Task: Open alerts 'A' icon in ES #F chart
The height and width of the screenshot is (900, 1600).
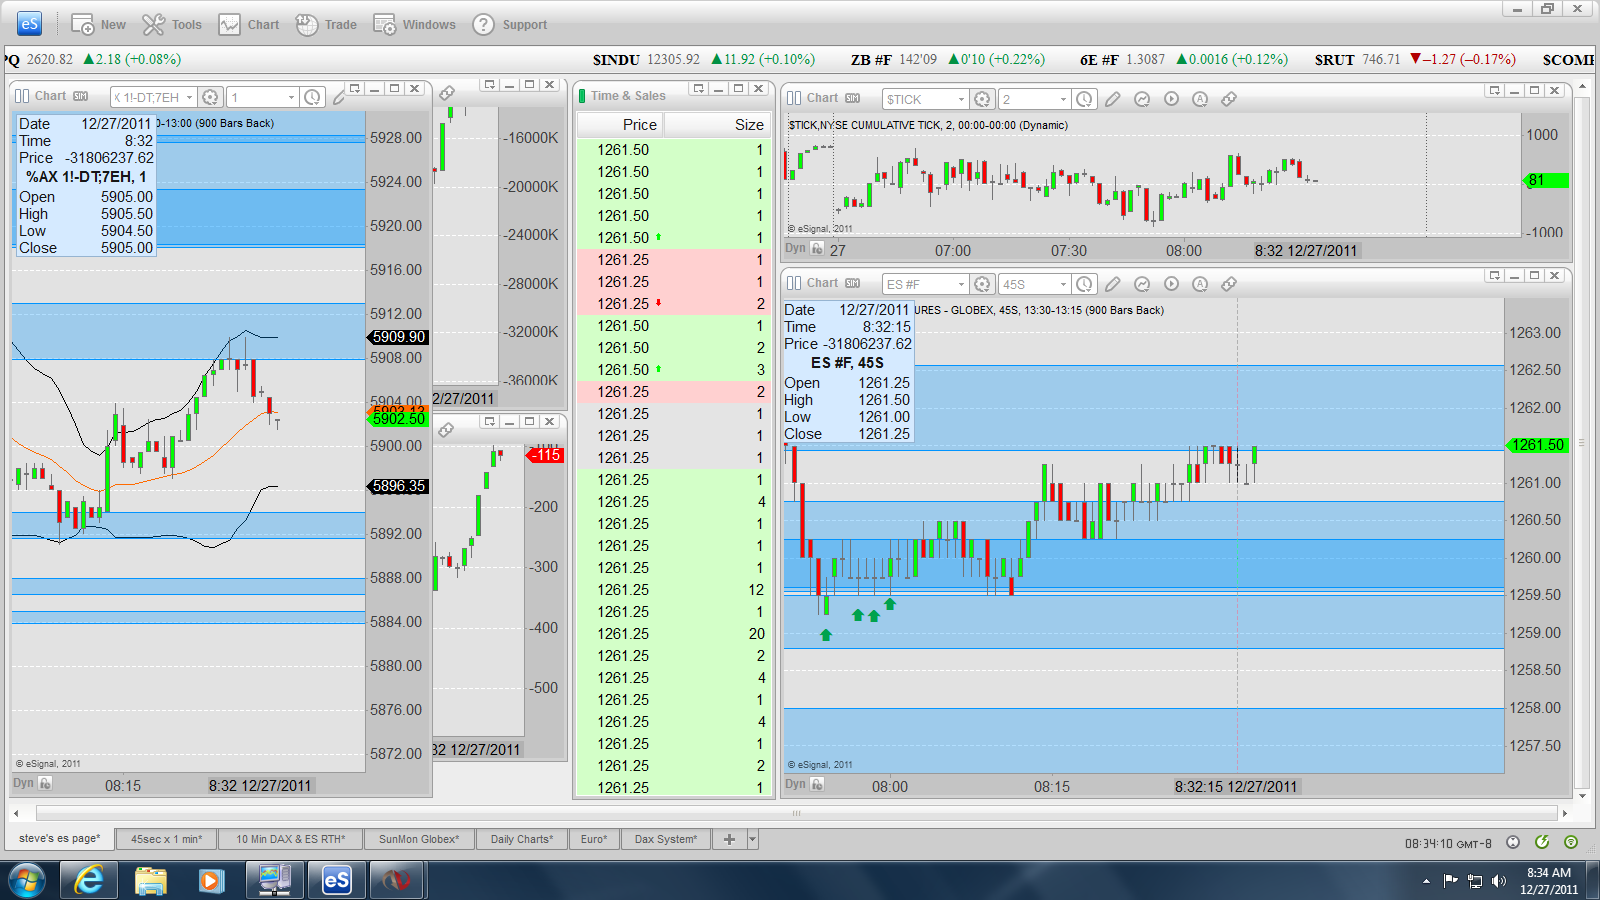Action: pyautogui.click(x=1200, y=284)
